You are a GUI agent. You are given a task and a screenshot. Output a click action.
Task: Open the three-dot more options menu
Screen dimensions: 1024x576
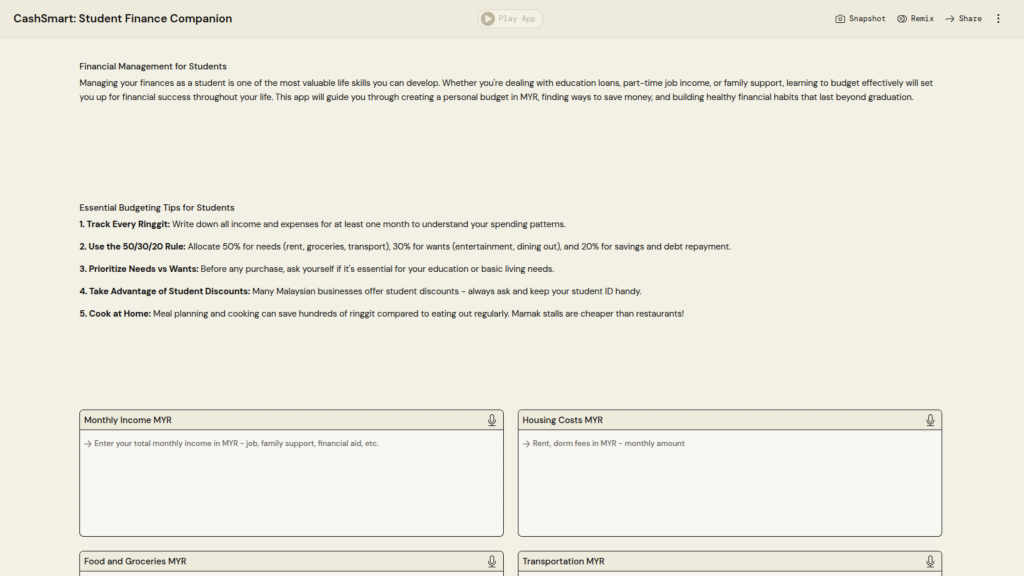click(998, 19)
